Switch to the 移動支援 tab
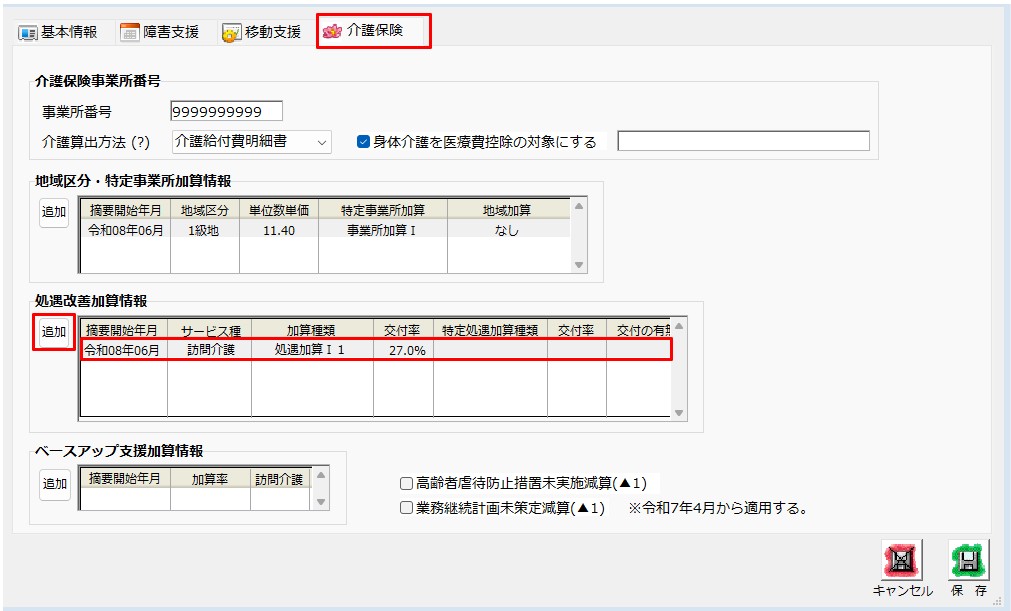Viewport: 1011px width, 611px height. 262,32
